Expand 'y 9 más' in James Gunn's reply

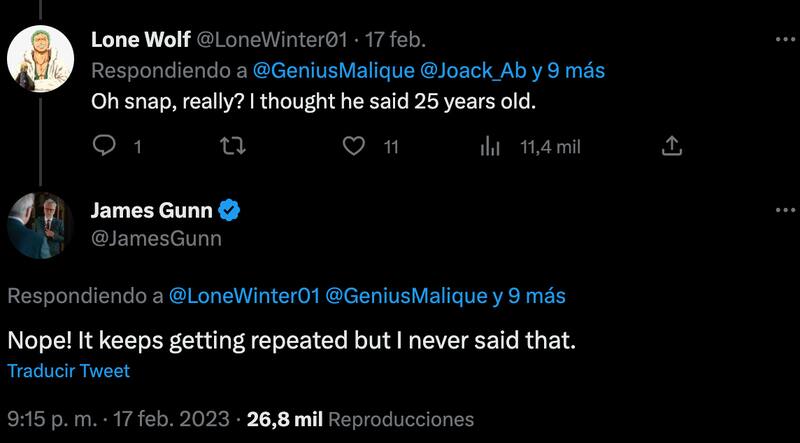tap(528, 297)
